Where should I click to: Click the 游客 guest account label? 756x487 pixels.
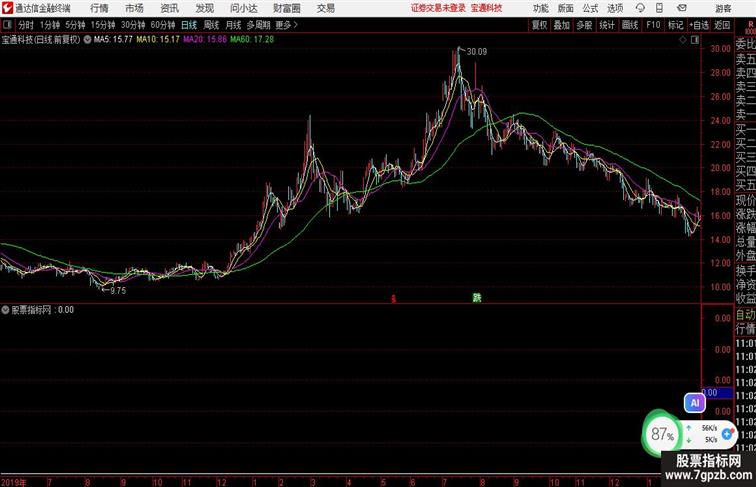723,8
